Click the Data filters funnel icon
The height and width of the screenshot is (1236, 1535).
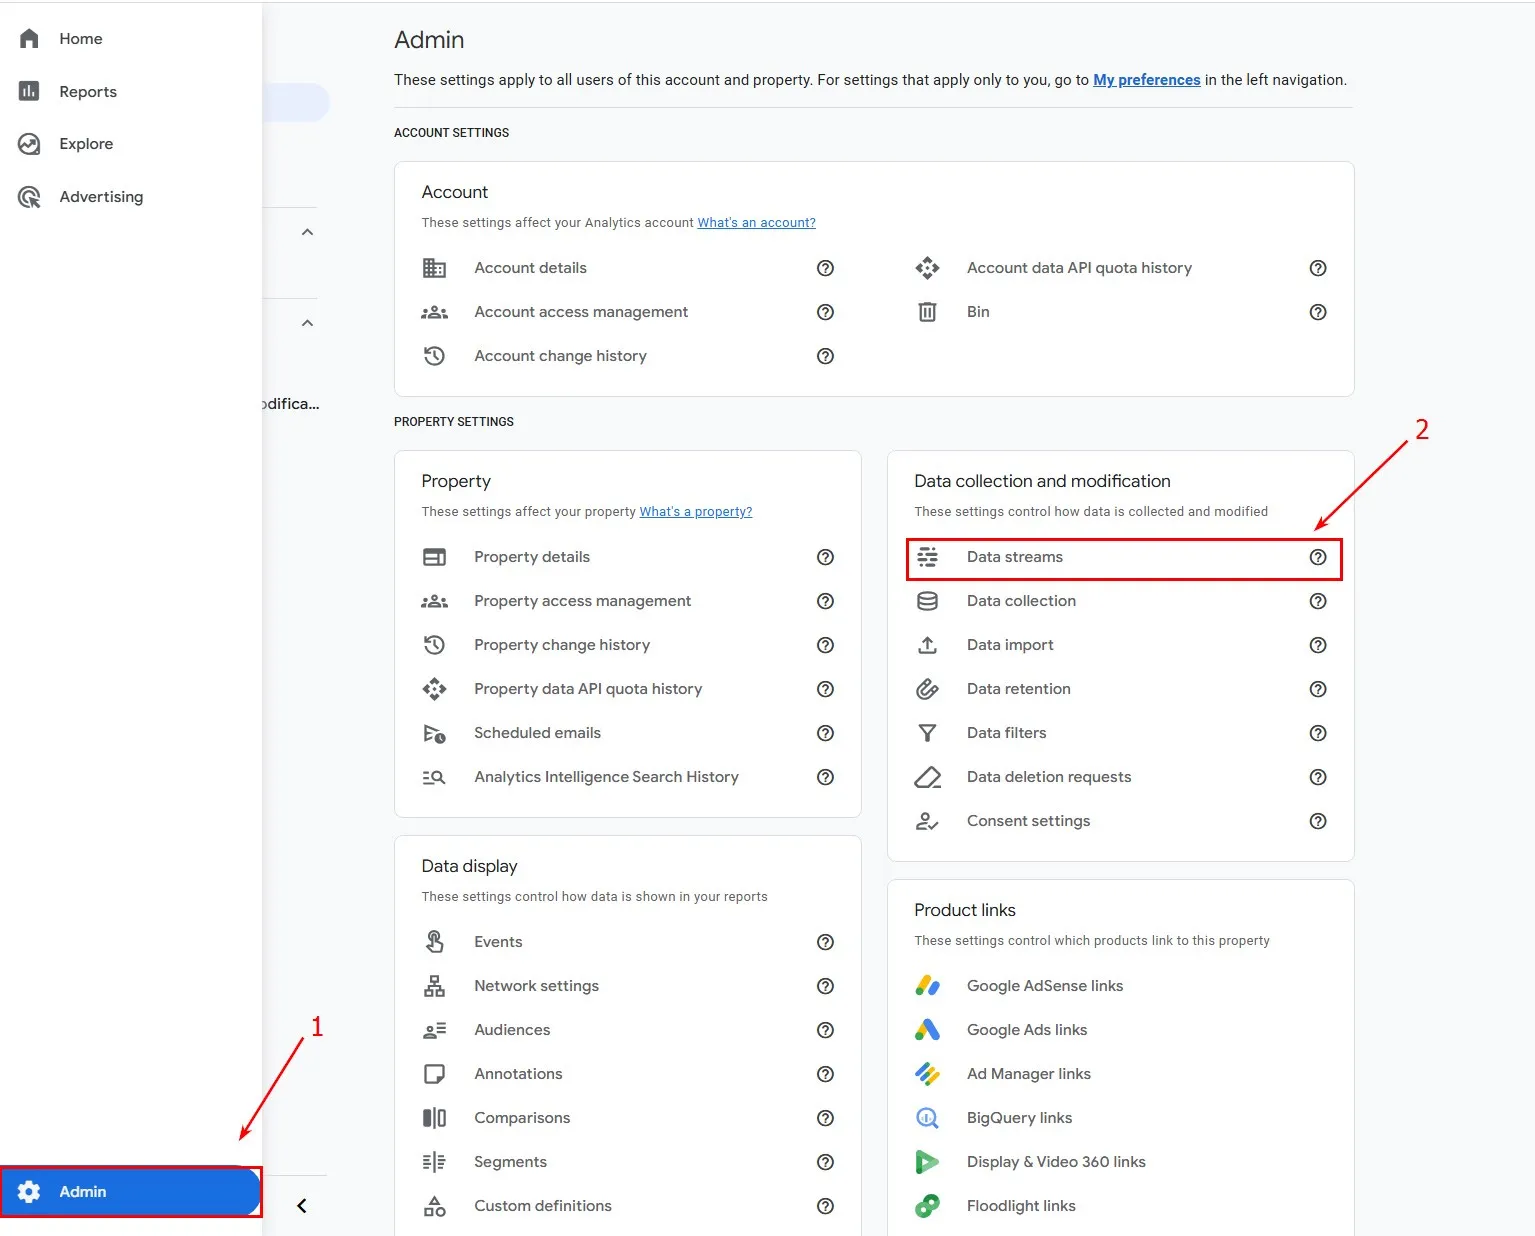[x=927, y=733]
